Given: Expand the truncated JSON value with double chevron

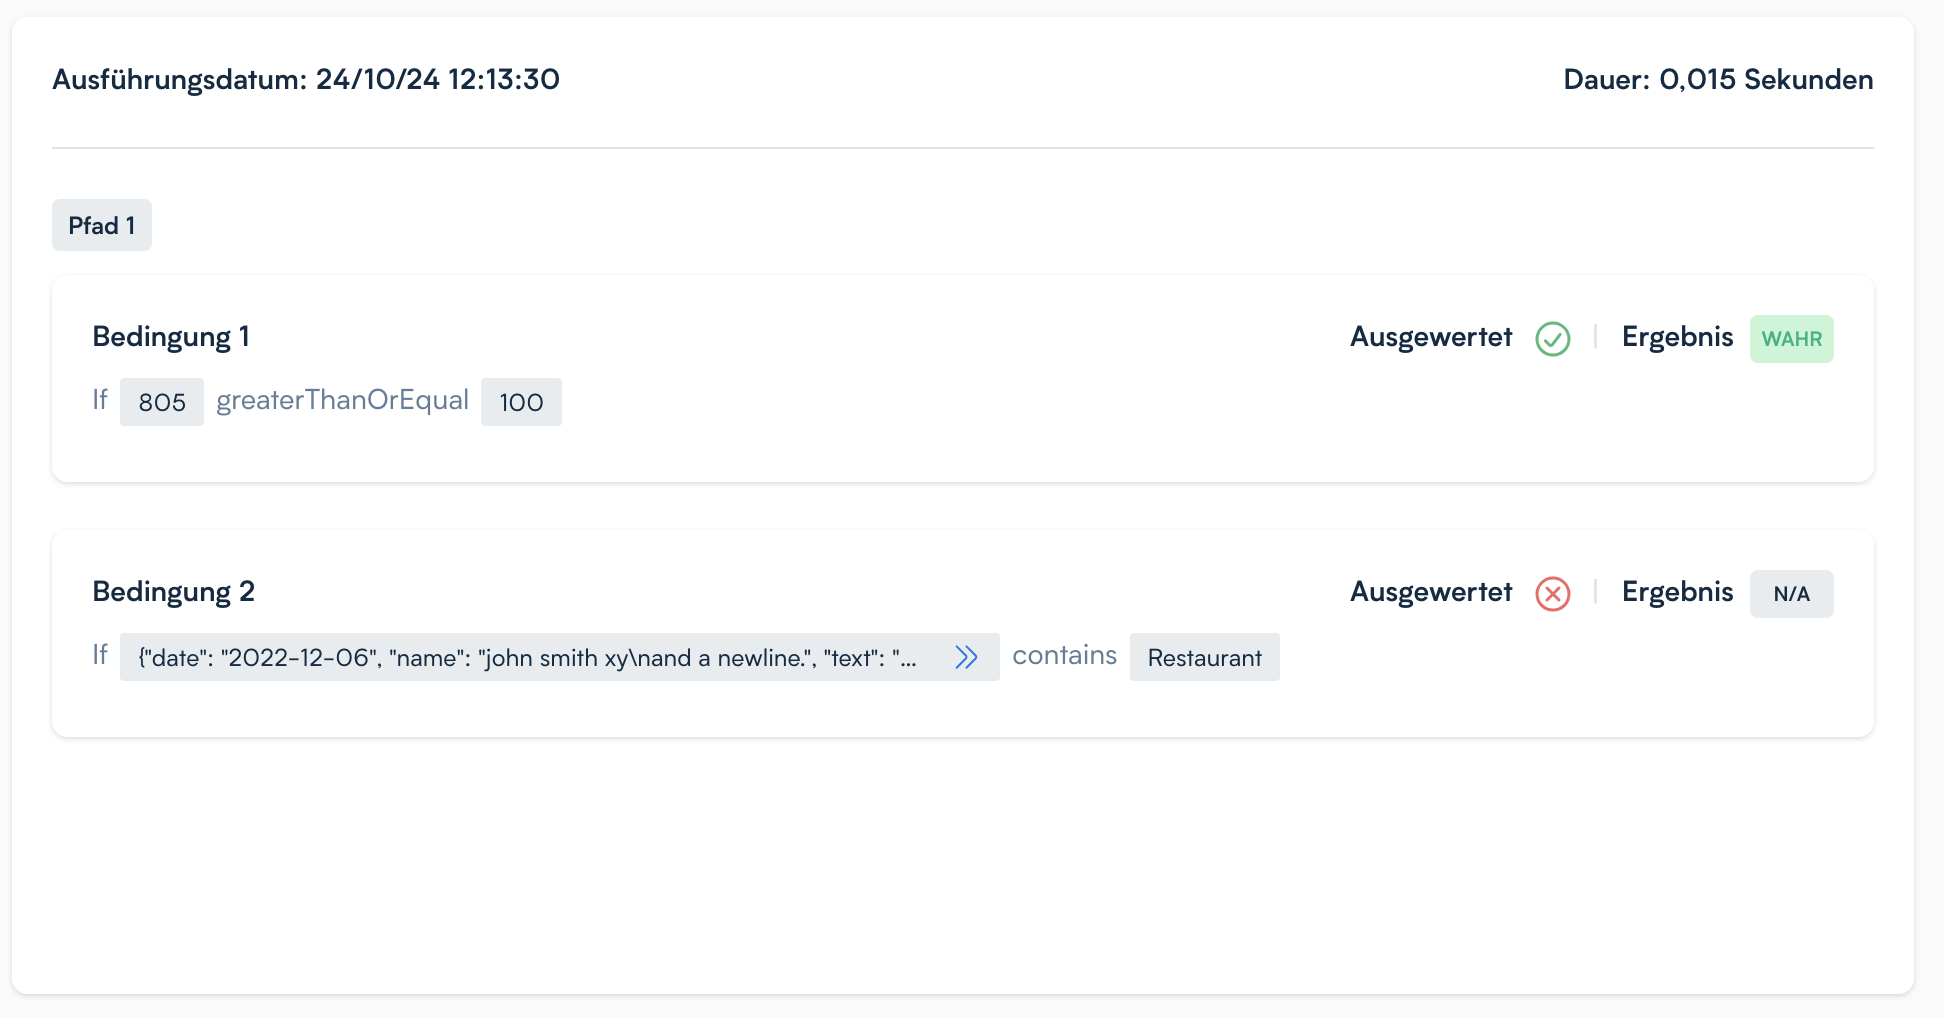Looking at the screenshot, I should 965,657.
